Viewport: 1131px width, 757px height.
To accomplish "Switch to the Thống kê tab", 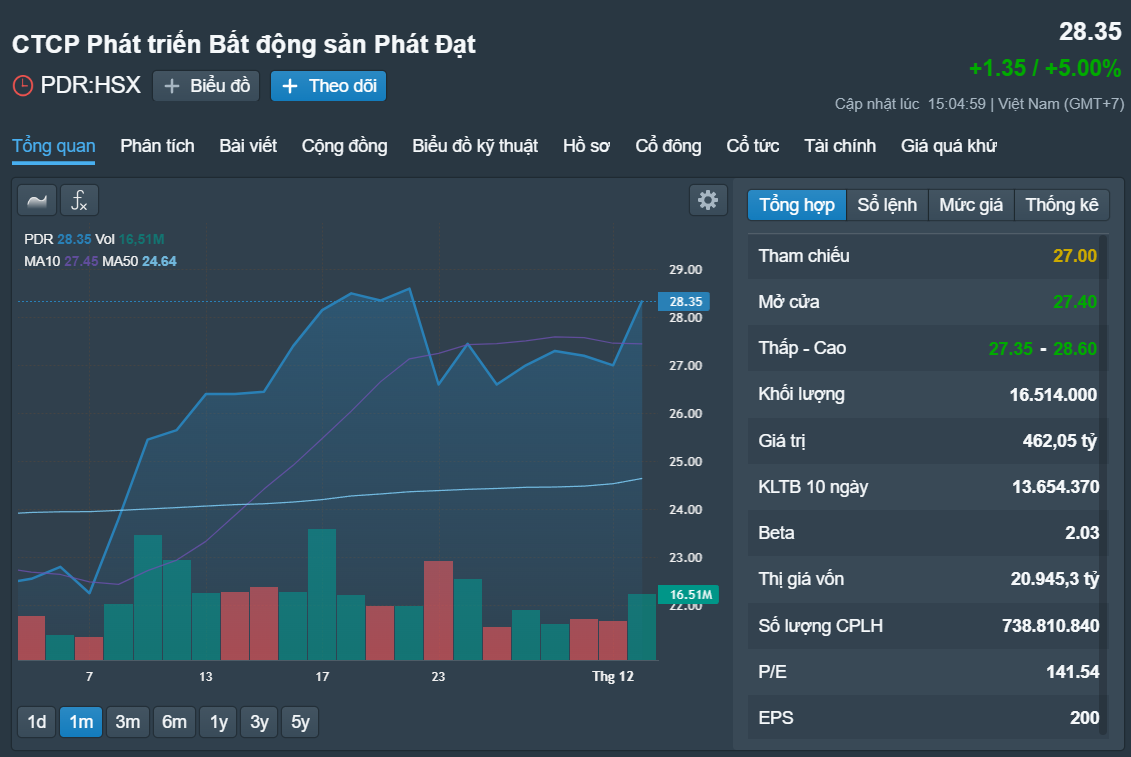I will point(1062,205).
